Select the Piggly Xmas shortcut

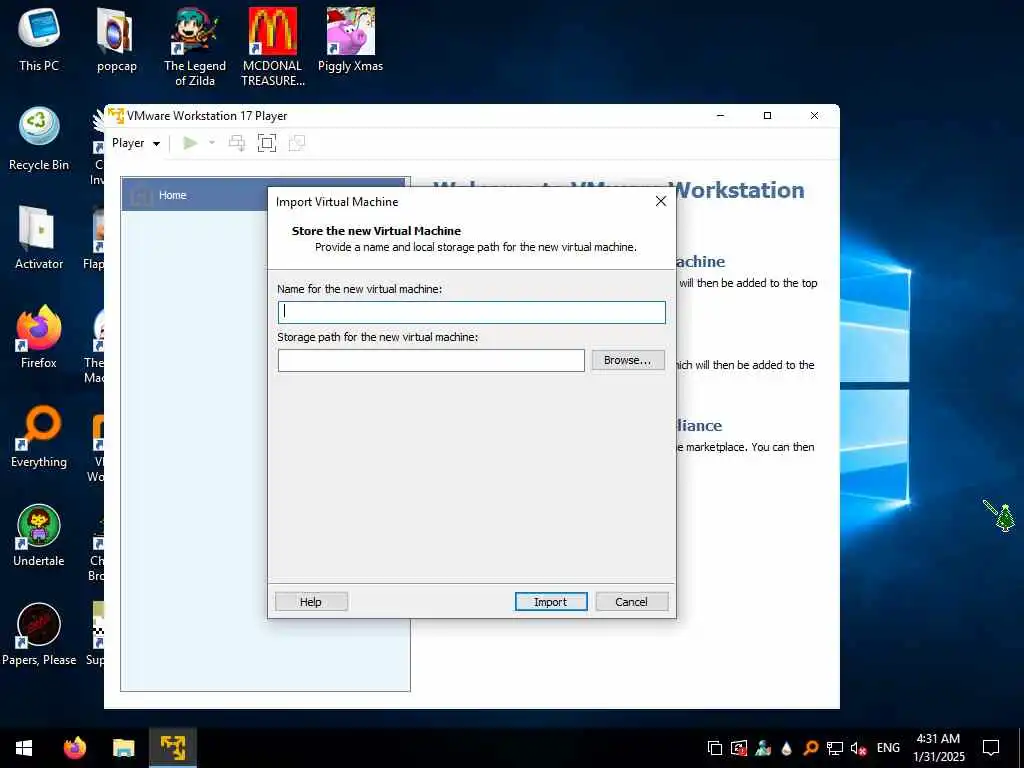click(x=350, y=39)
